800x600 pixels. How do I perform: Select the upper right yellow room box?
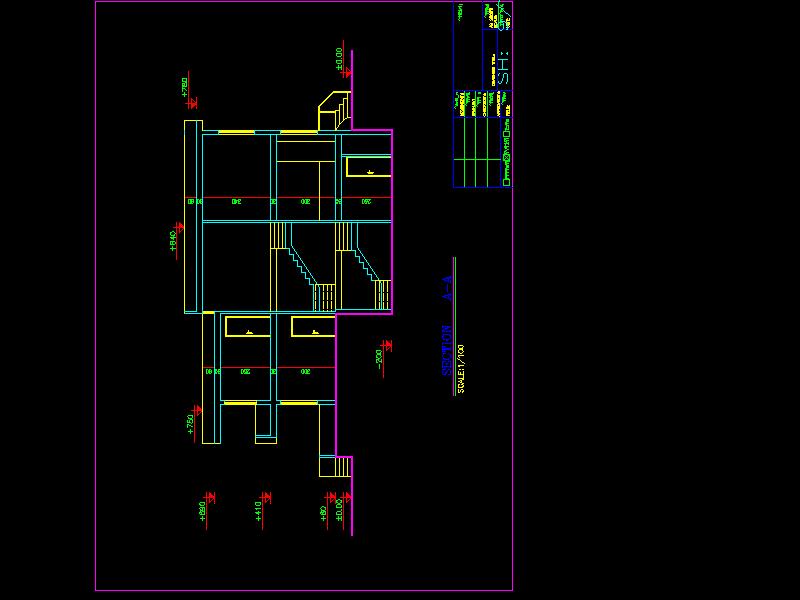click(x=368, y=167)
